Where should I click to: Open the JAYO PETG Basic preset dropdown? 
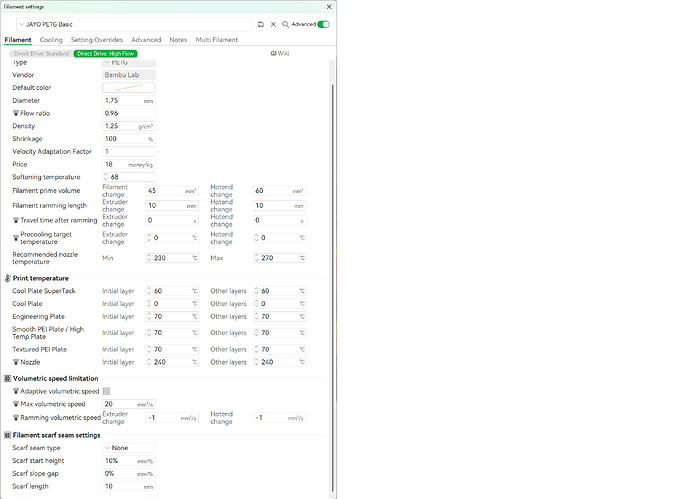coord(134,24)
